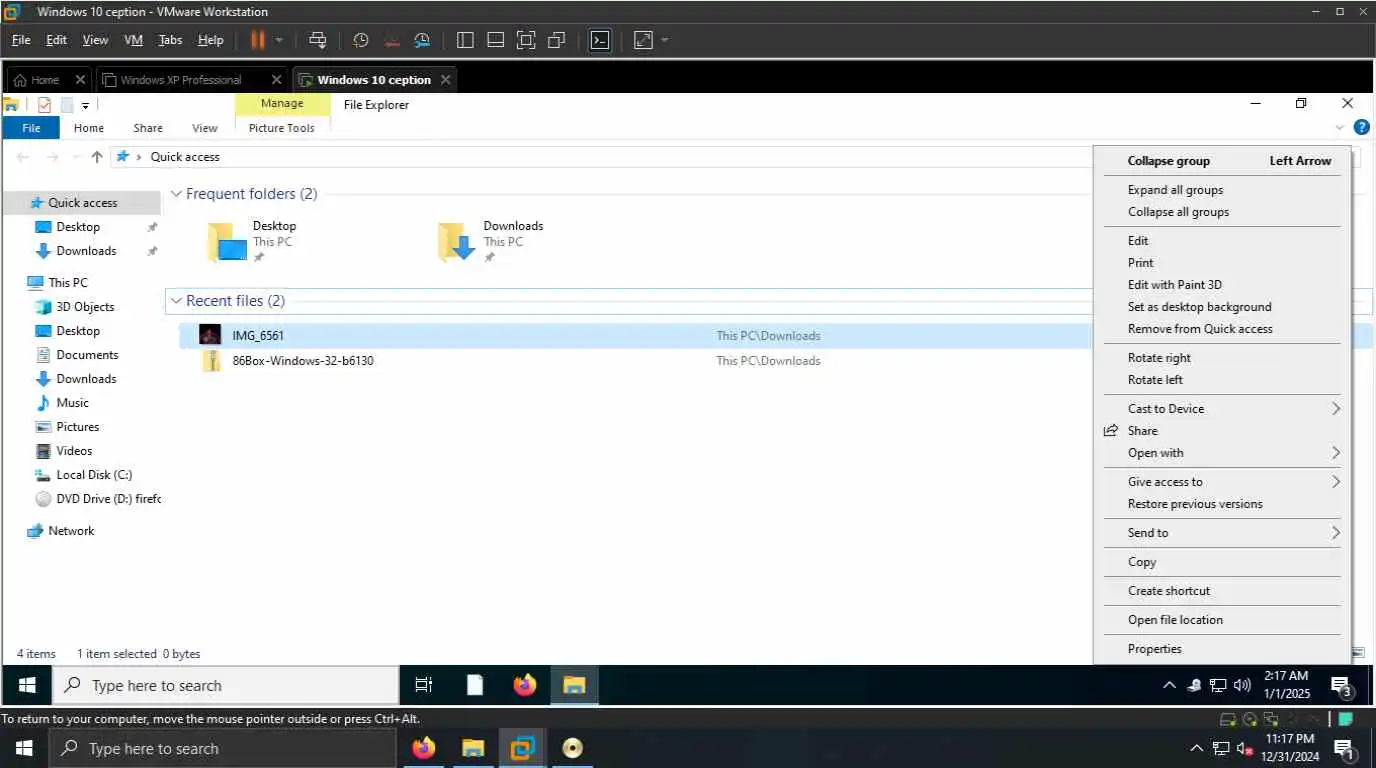The height and width of the screenshot is (768, 1376).
Task: Take a snapshot using the clock icon
Action: (361, 40)
